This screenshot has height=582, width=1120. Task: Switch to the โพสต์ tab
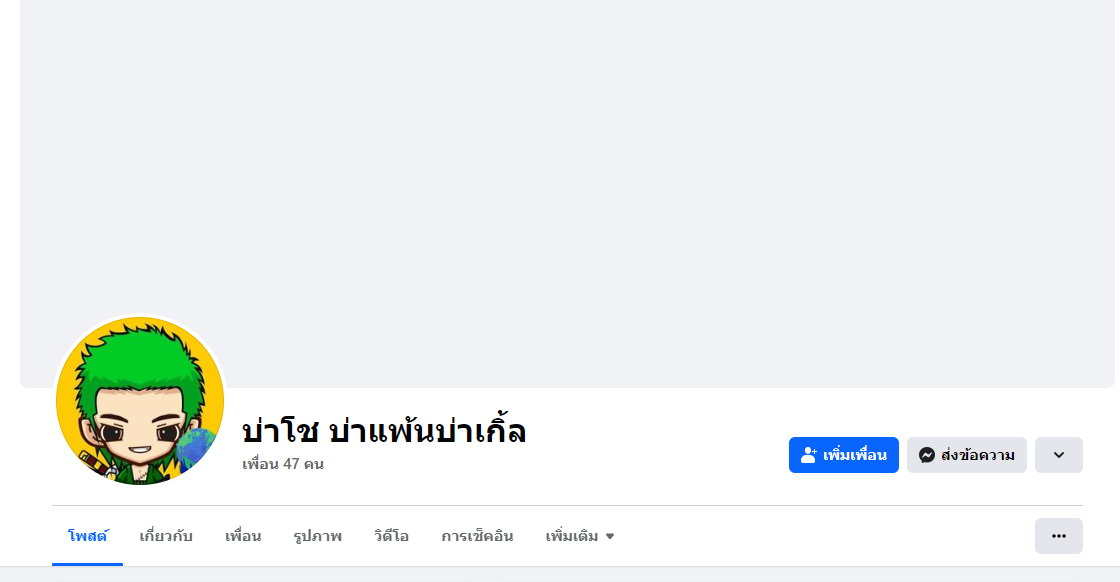coord(88,536)
